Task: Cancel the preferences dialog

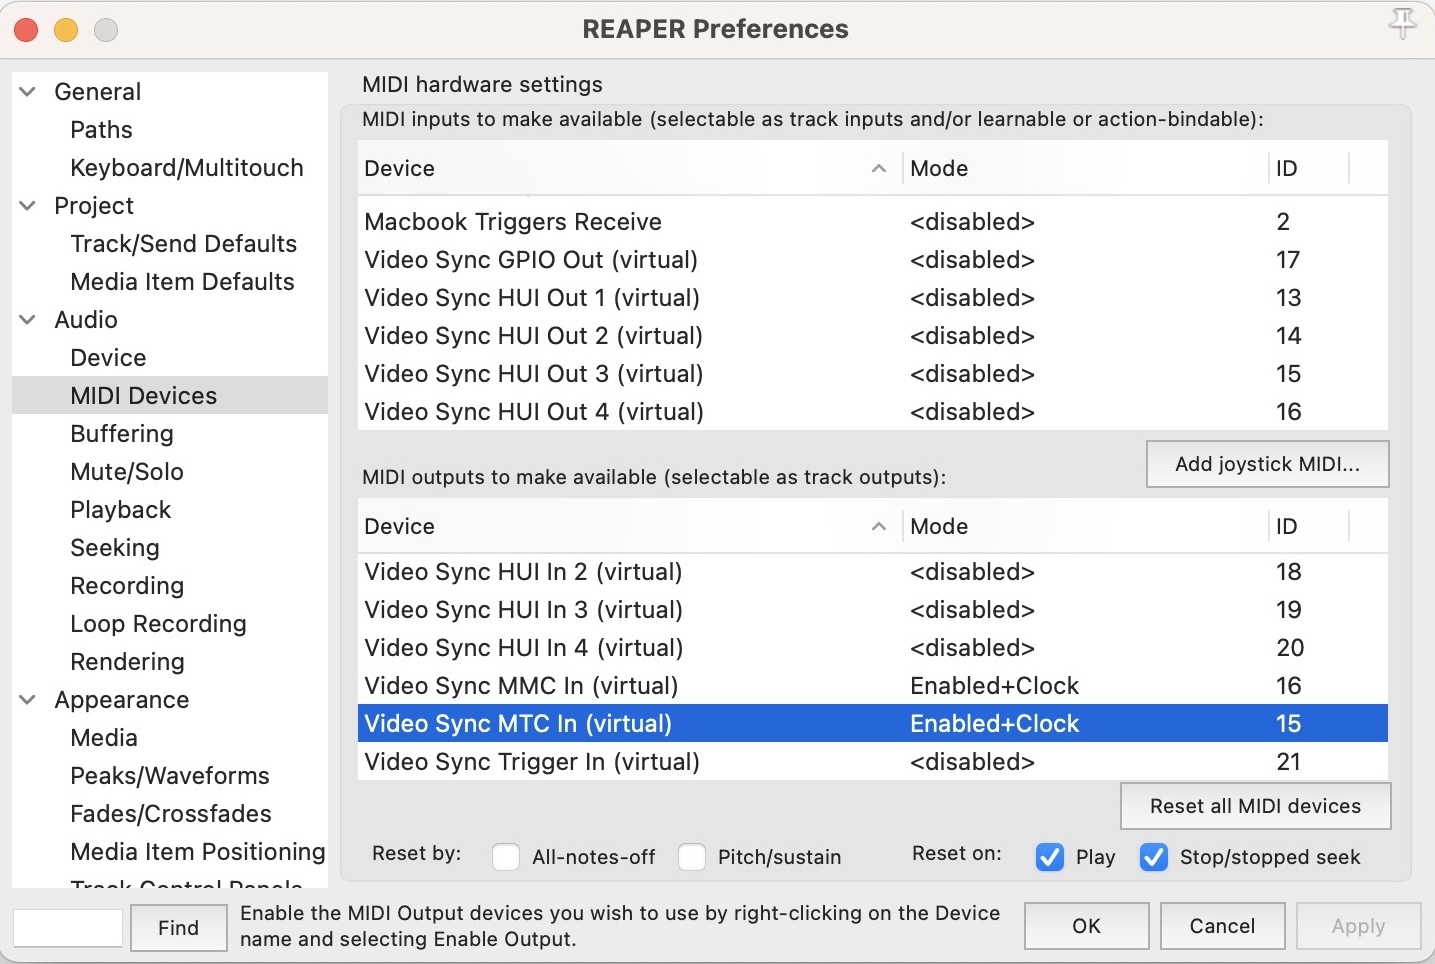Action: [x=1222, y=926]
